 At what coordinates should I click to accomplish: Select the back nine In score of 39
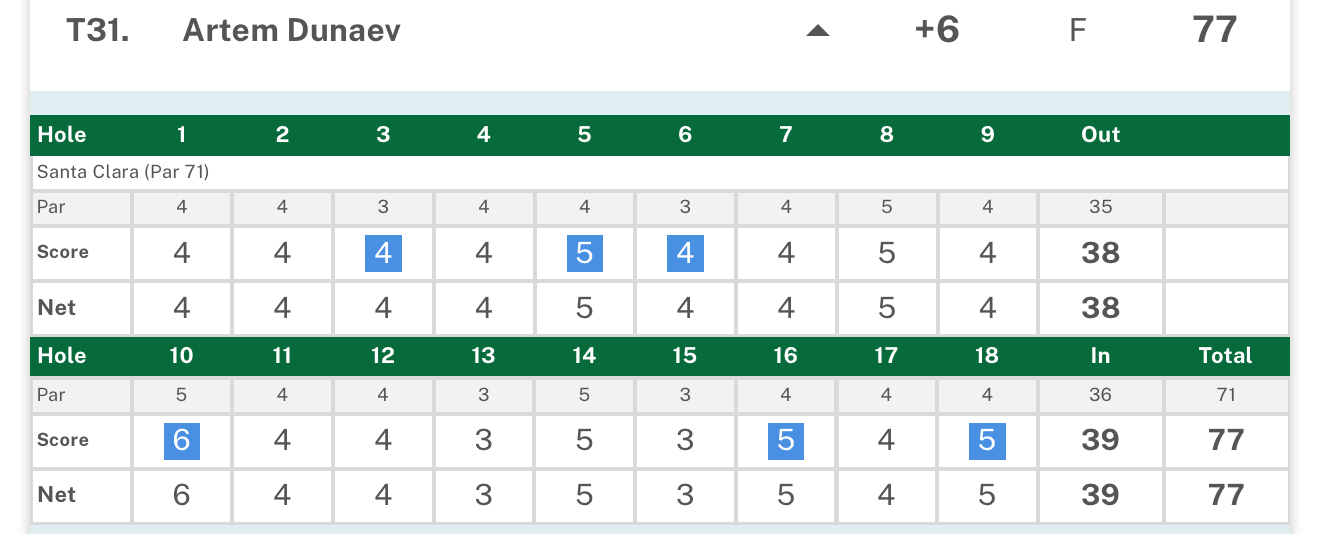click(1100, 440)
